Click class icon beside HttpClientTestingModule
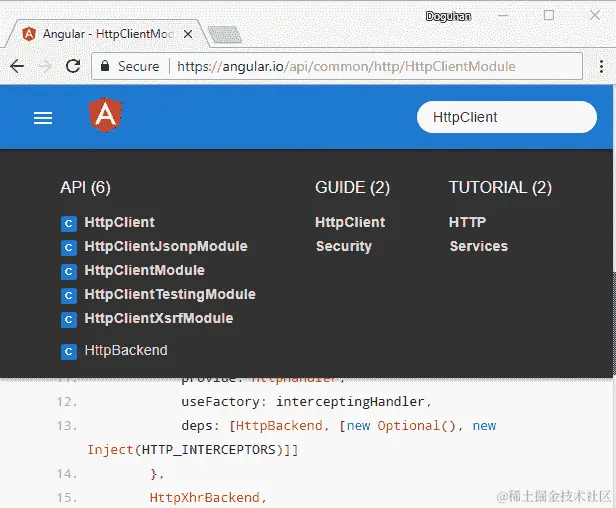Screen dimensions: 616x508 coord(69,295)
